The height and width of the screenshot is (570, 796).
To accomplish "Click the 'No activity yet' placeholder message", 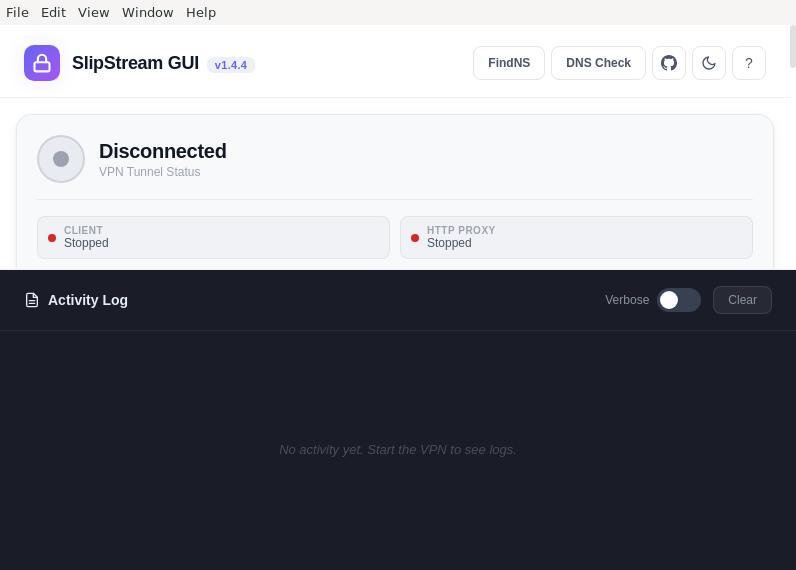I will click(397, 450).
